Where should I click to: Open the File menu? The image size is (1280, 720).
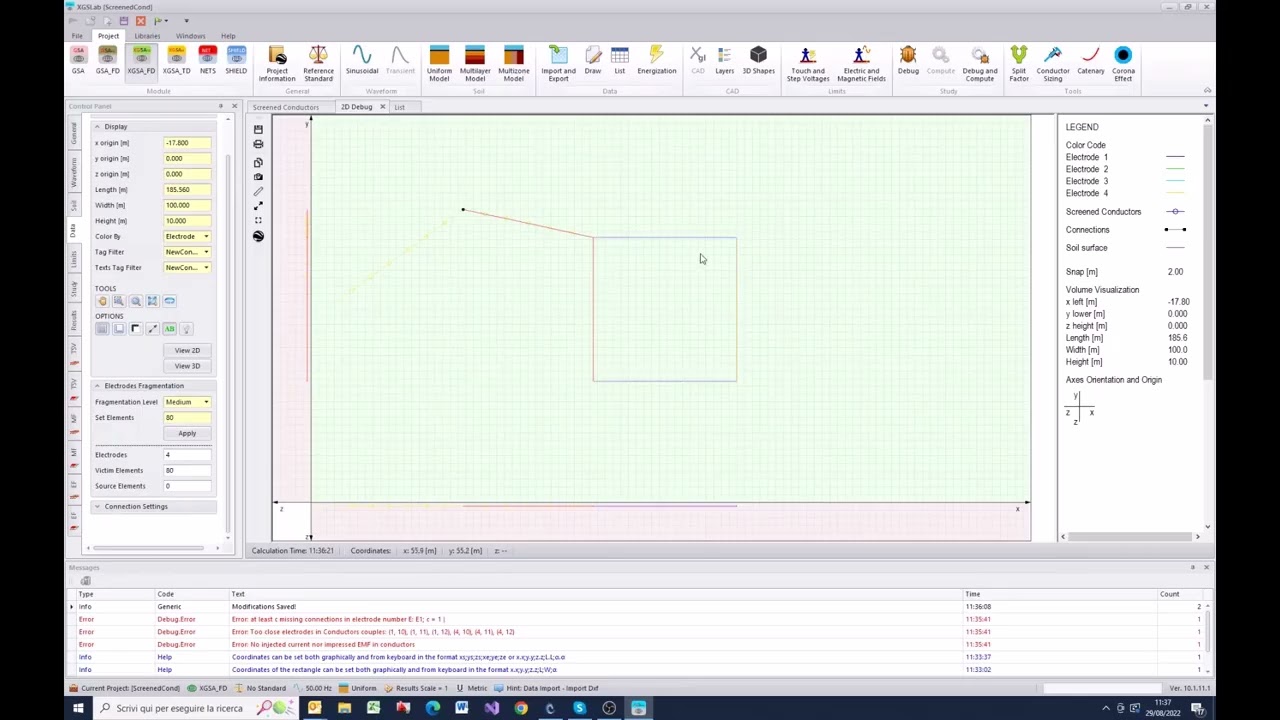77,36
